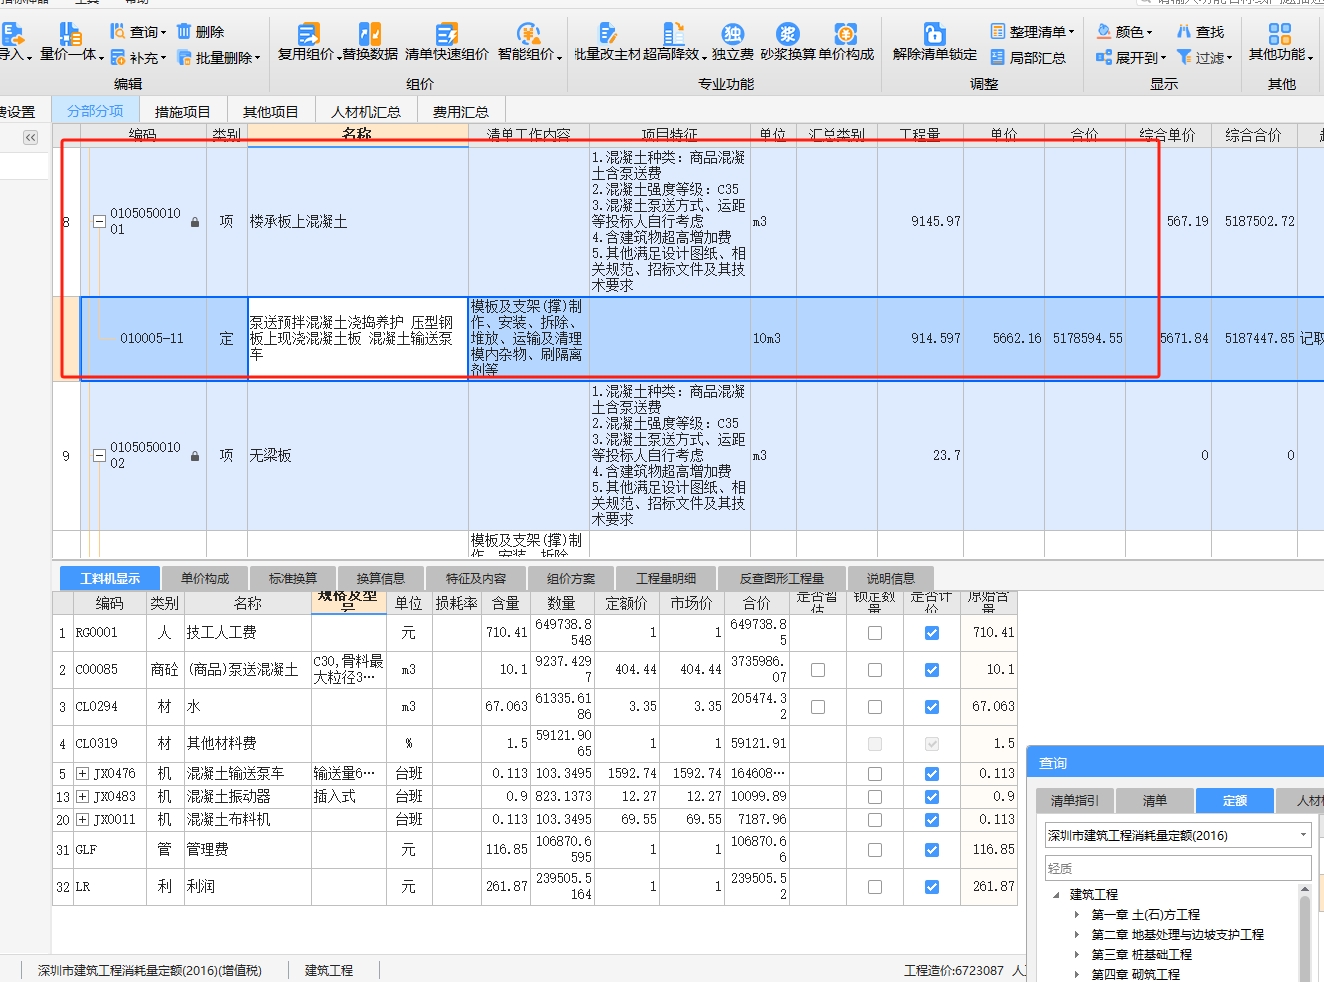This screenshot has width=1324, height=982.
Task: Click the 整理清单 organize list icon
Action: tap(997, 32)
